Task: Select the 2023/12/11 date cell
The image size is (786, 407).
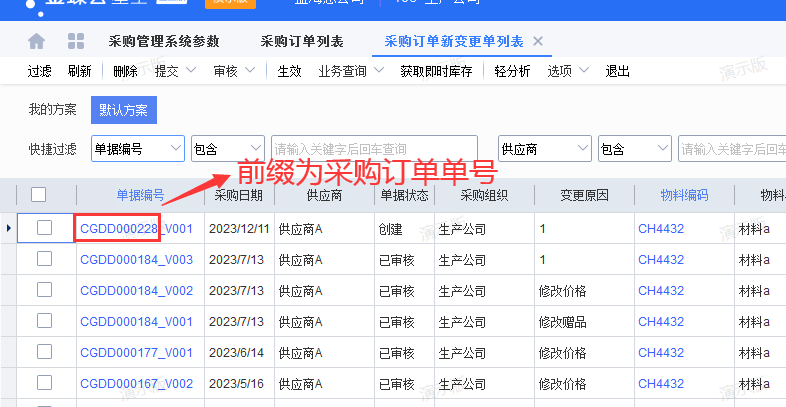Action: [239, 229]
